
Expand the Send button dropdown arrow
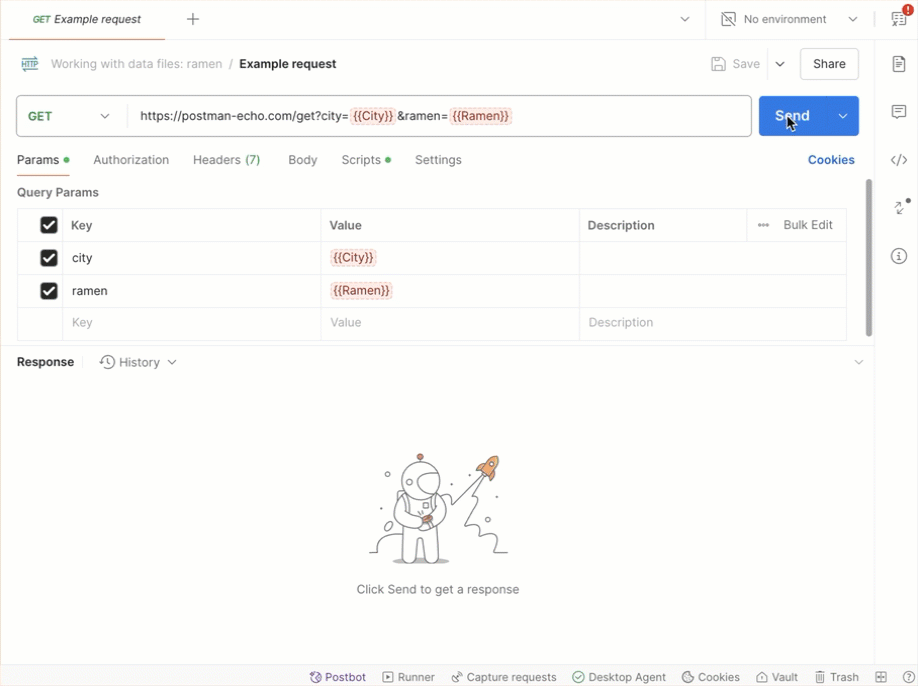[x=843, y=115]
